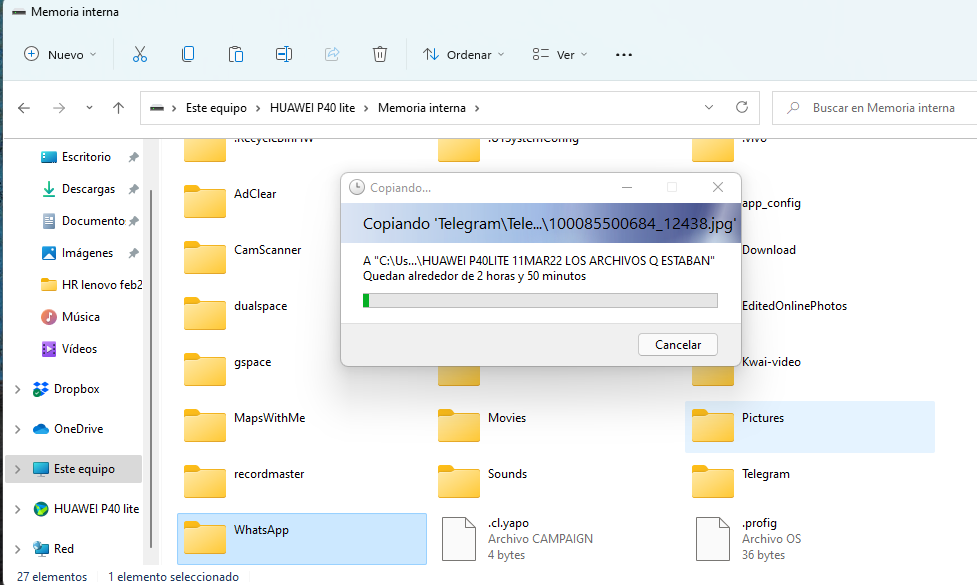Image resolution: width=977 pixels, height=585 pixels.
Task: Open Música in the sidebar
Action: (70, 316)
